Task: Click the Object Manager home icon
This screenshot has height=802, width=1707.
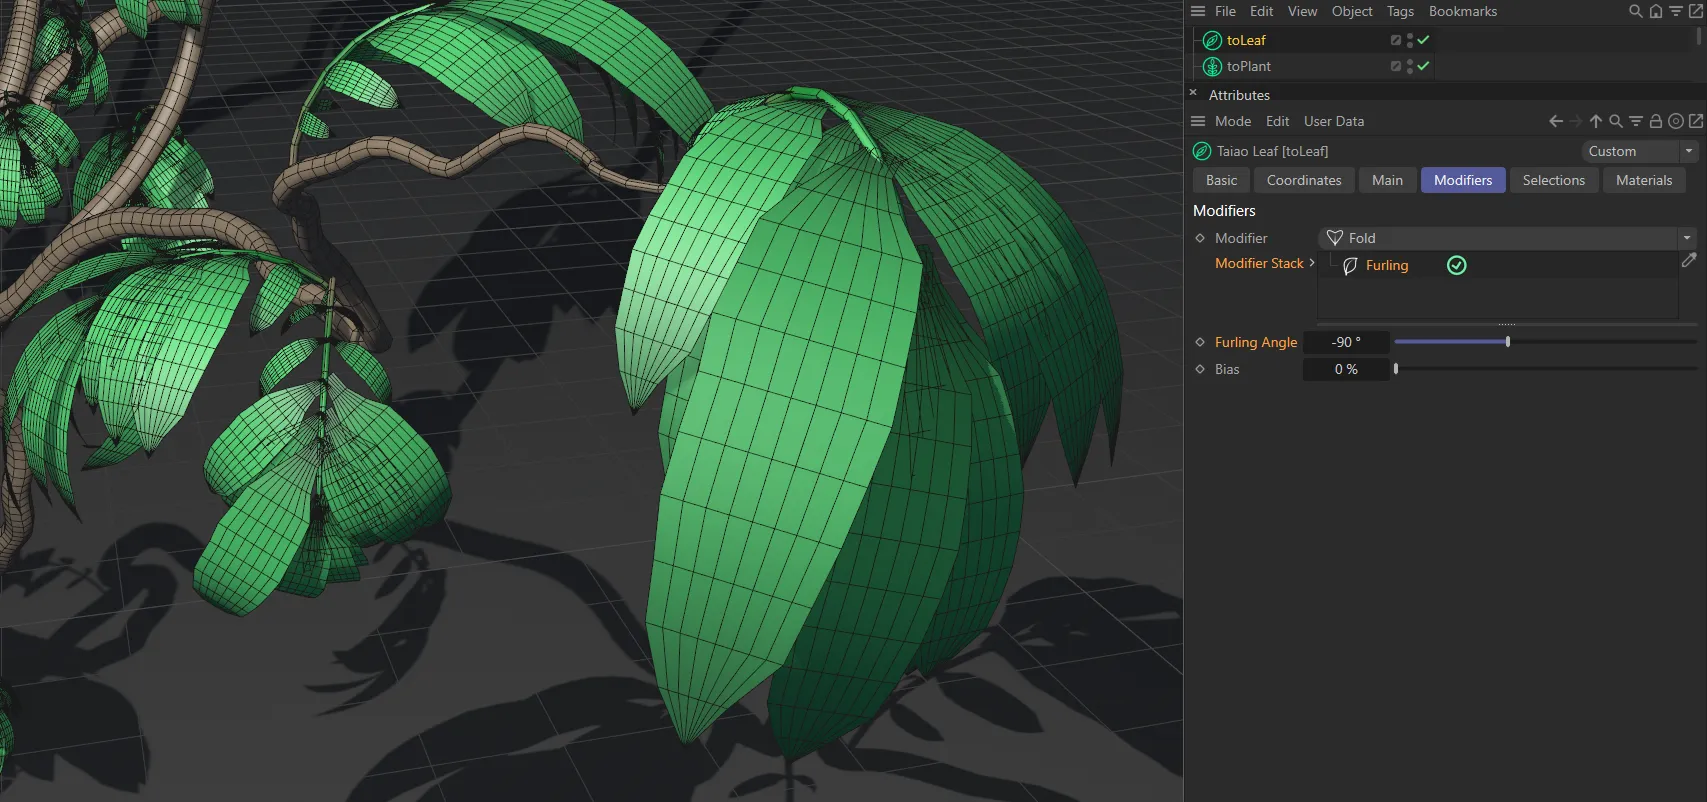Action: pos(1656,11)
